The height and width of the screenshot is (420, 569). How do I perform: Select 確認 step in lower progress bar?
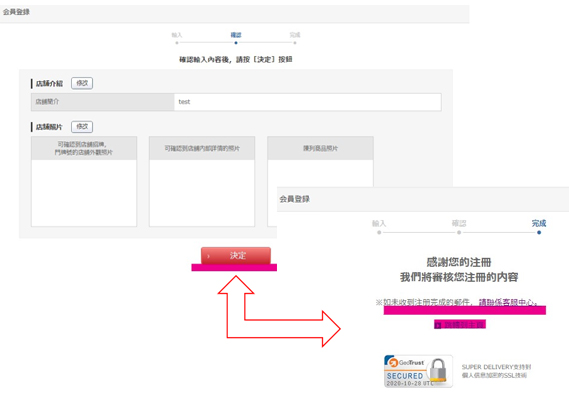pyautogui.click(x=459, y=223)
